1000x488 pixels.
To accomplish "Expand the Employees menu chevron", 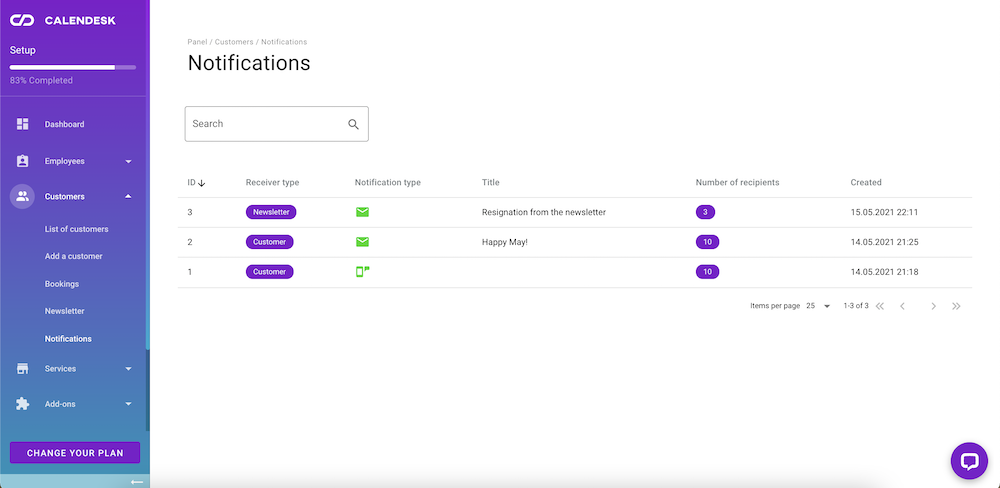I will tap(128, 161).
